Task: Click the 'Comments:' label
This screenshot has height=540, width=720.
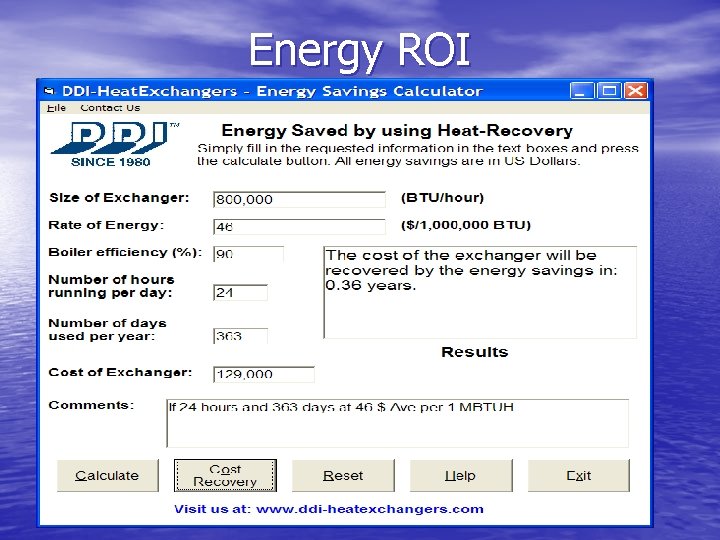Action: (x=91, y=405)
